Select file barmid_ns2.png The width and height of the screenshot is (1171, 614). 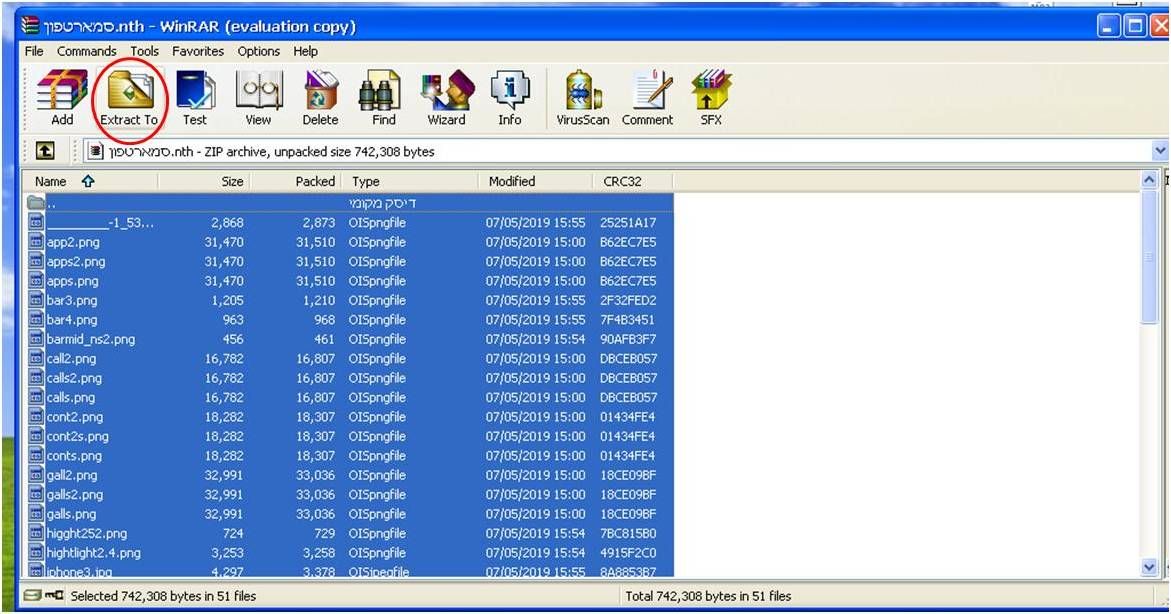click(91, 339)
